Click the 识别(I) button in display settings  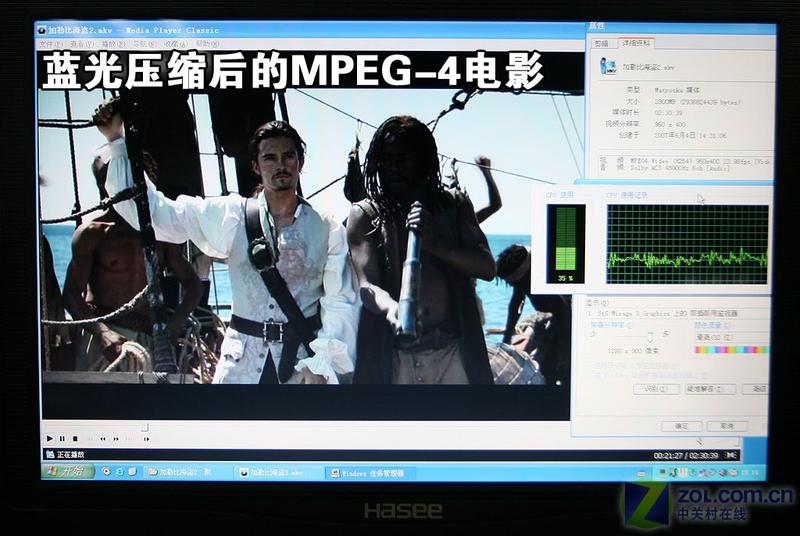(x=656, y=389)
